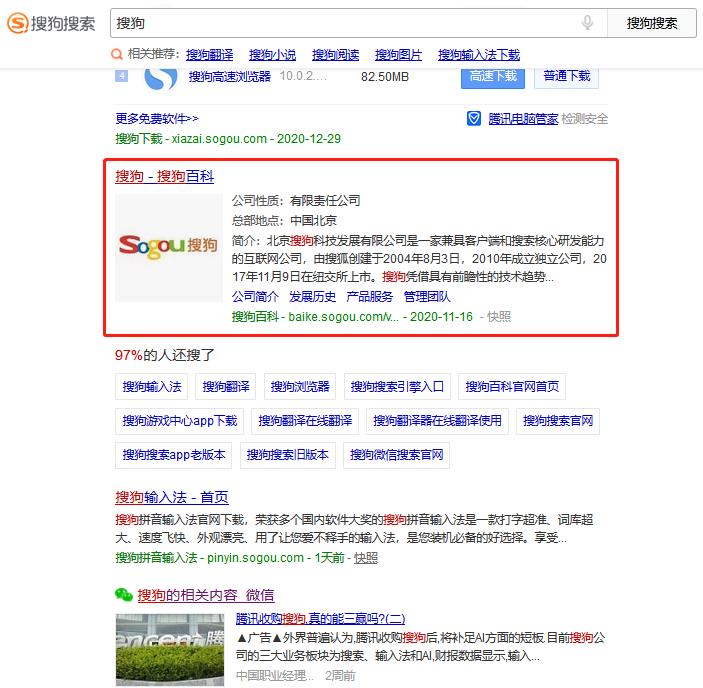Open 快照 for the pinyin.sogou.com result

366,558
